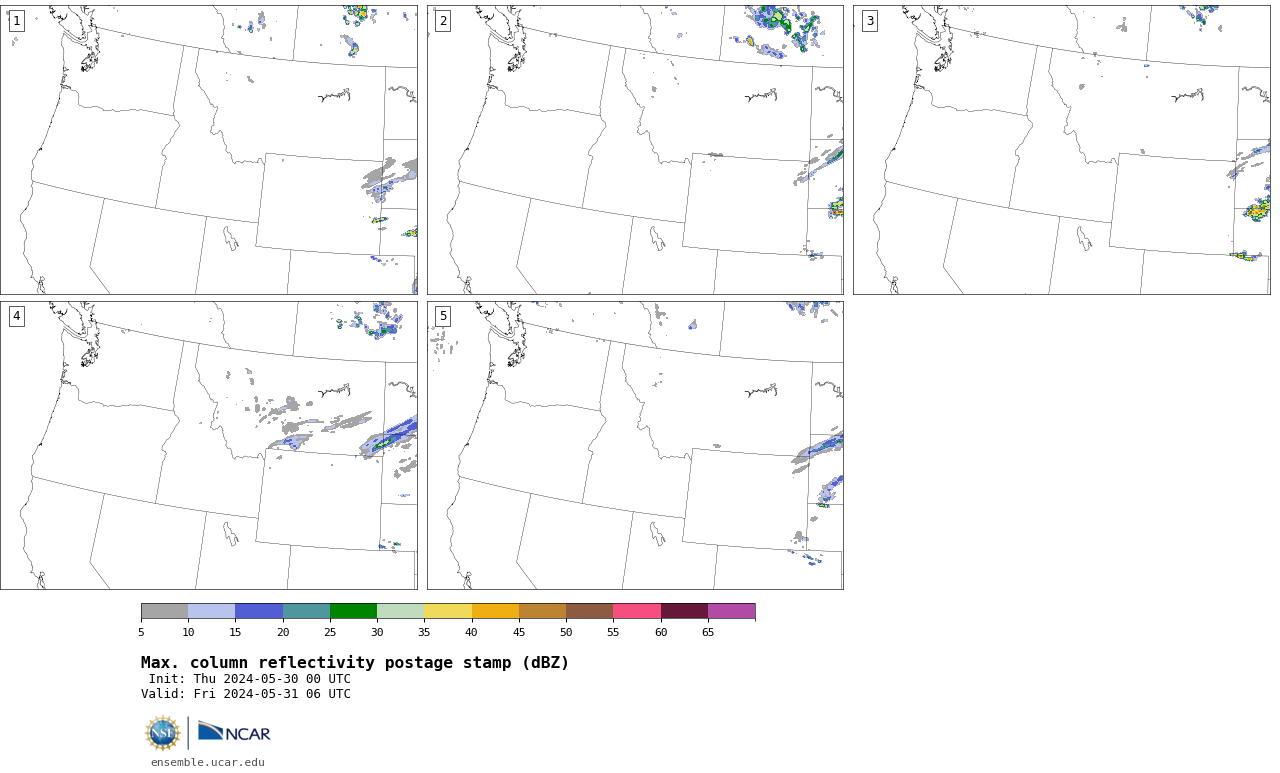
Task: Click the NSF logo icon
Action: tap(163, 733)
